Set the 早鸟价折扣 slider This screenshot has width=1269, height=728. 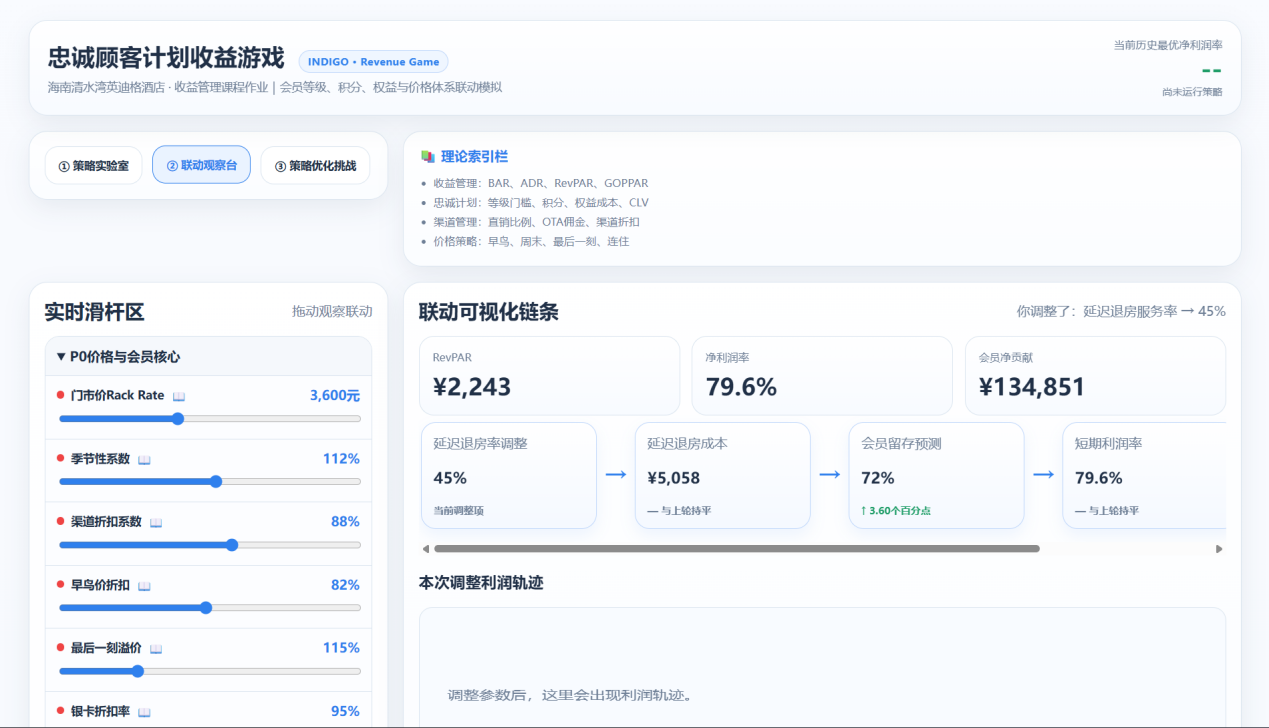coord(210,608)
